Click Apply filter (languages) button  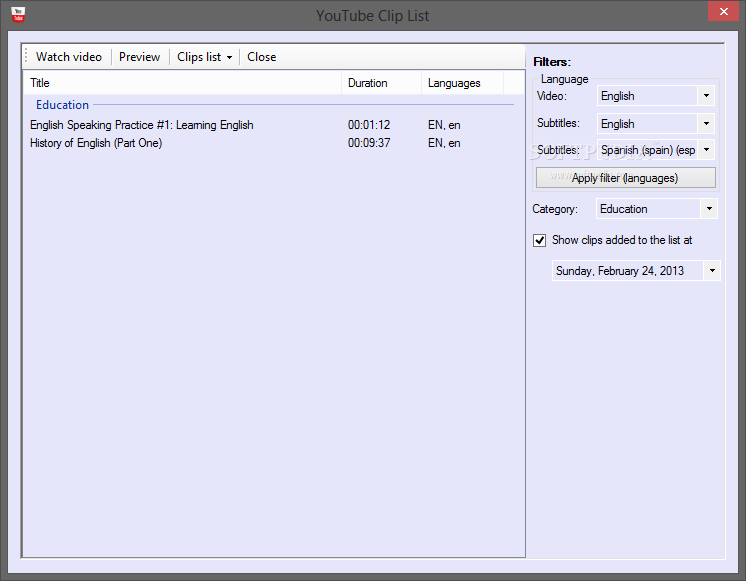coord(626,178)
